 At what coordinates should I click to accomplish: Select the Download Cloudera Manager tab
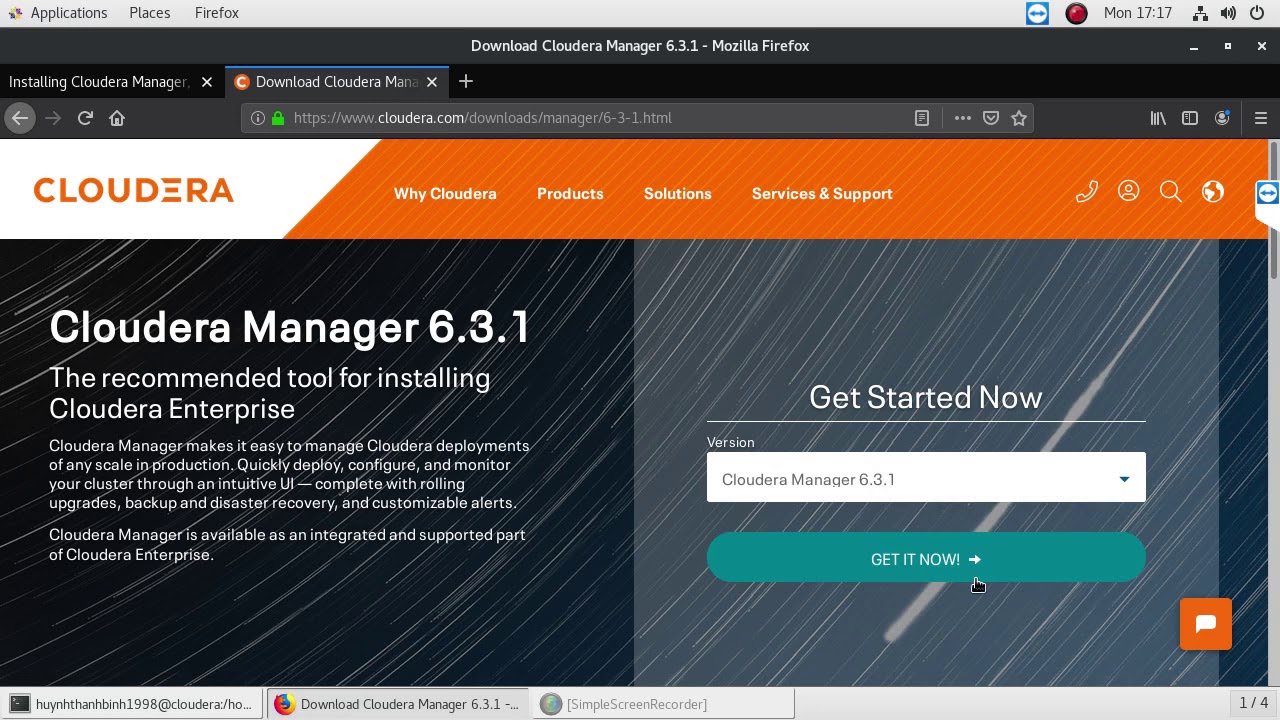tap(337, 82)
